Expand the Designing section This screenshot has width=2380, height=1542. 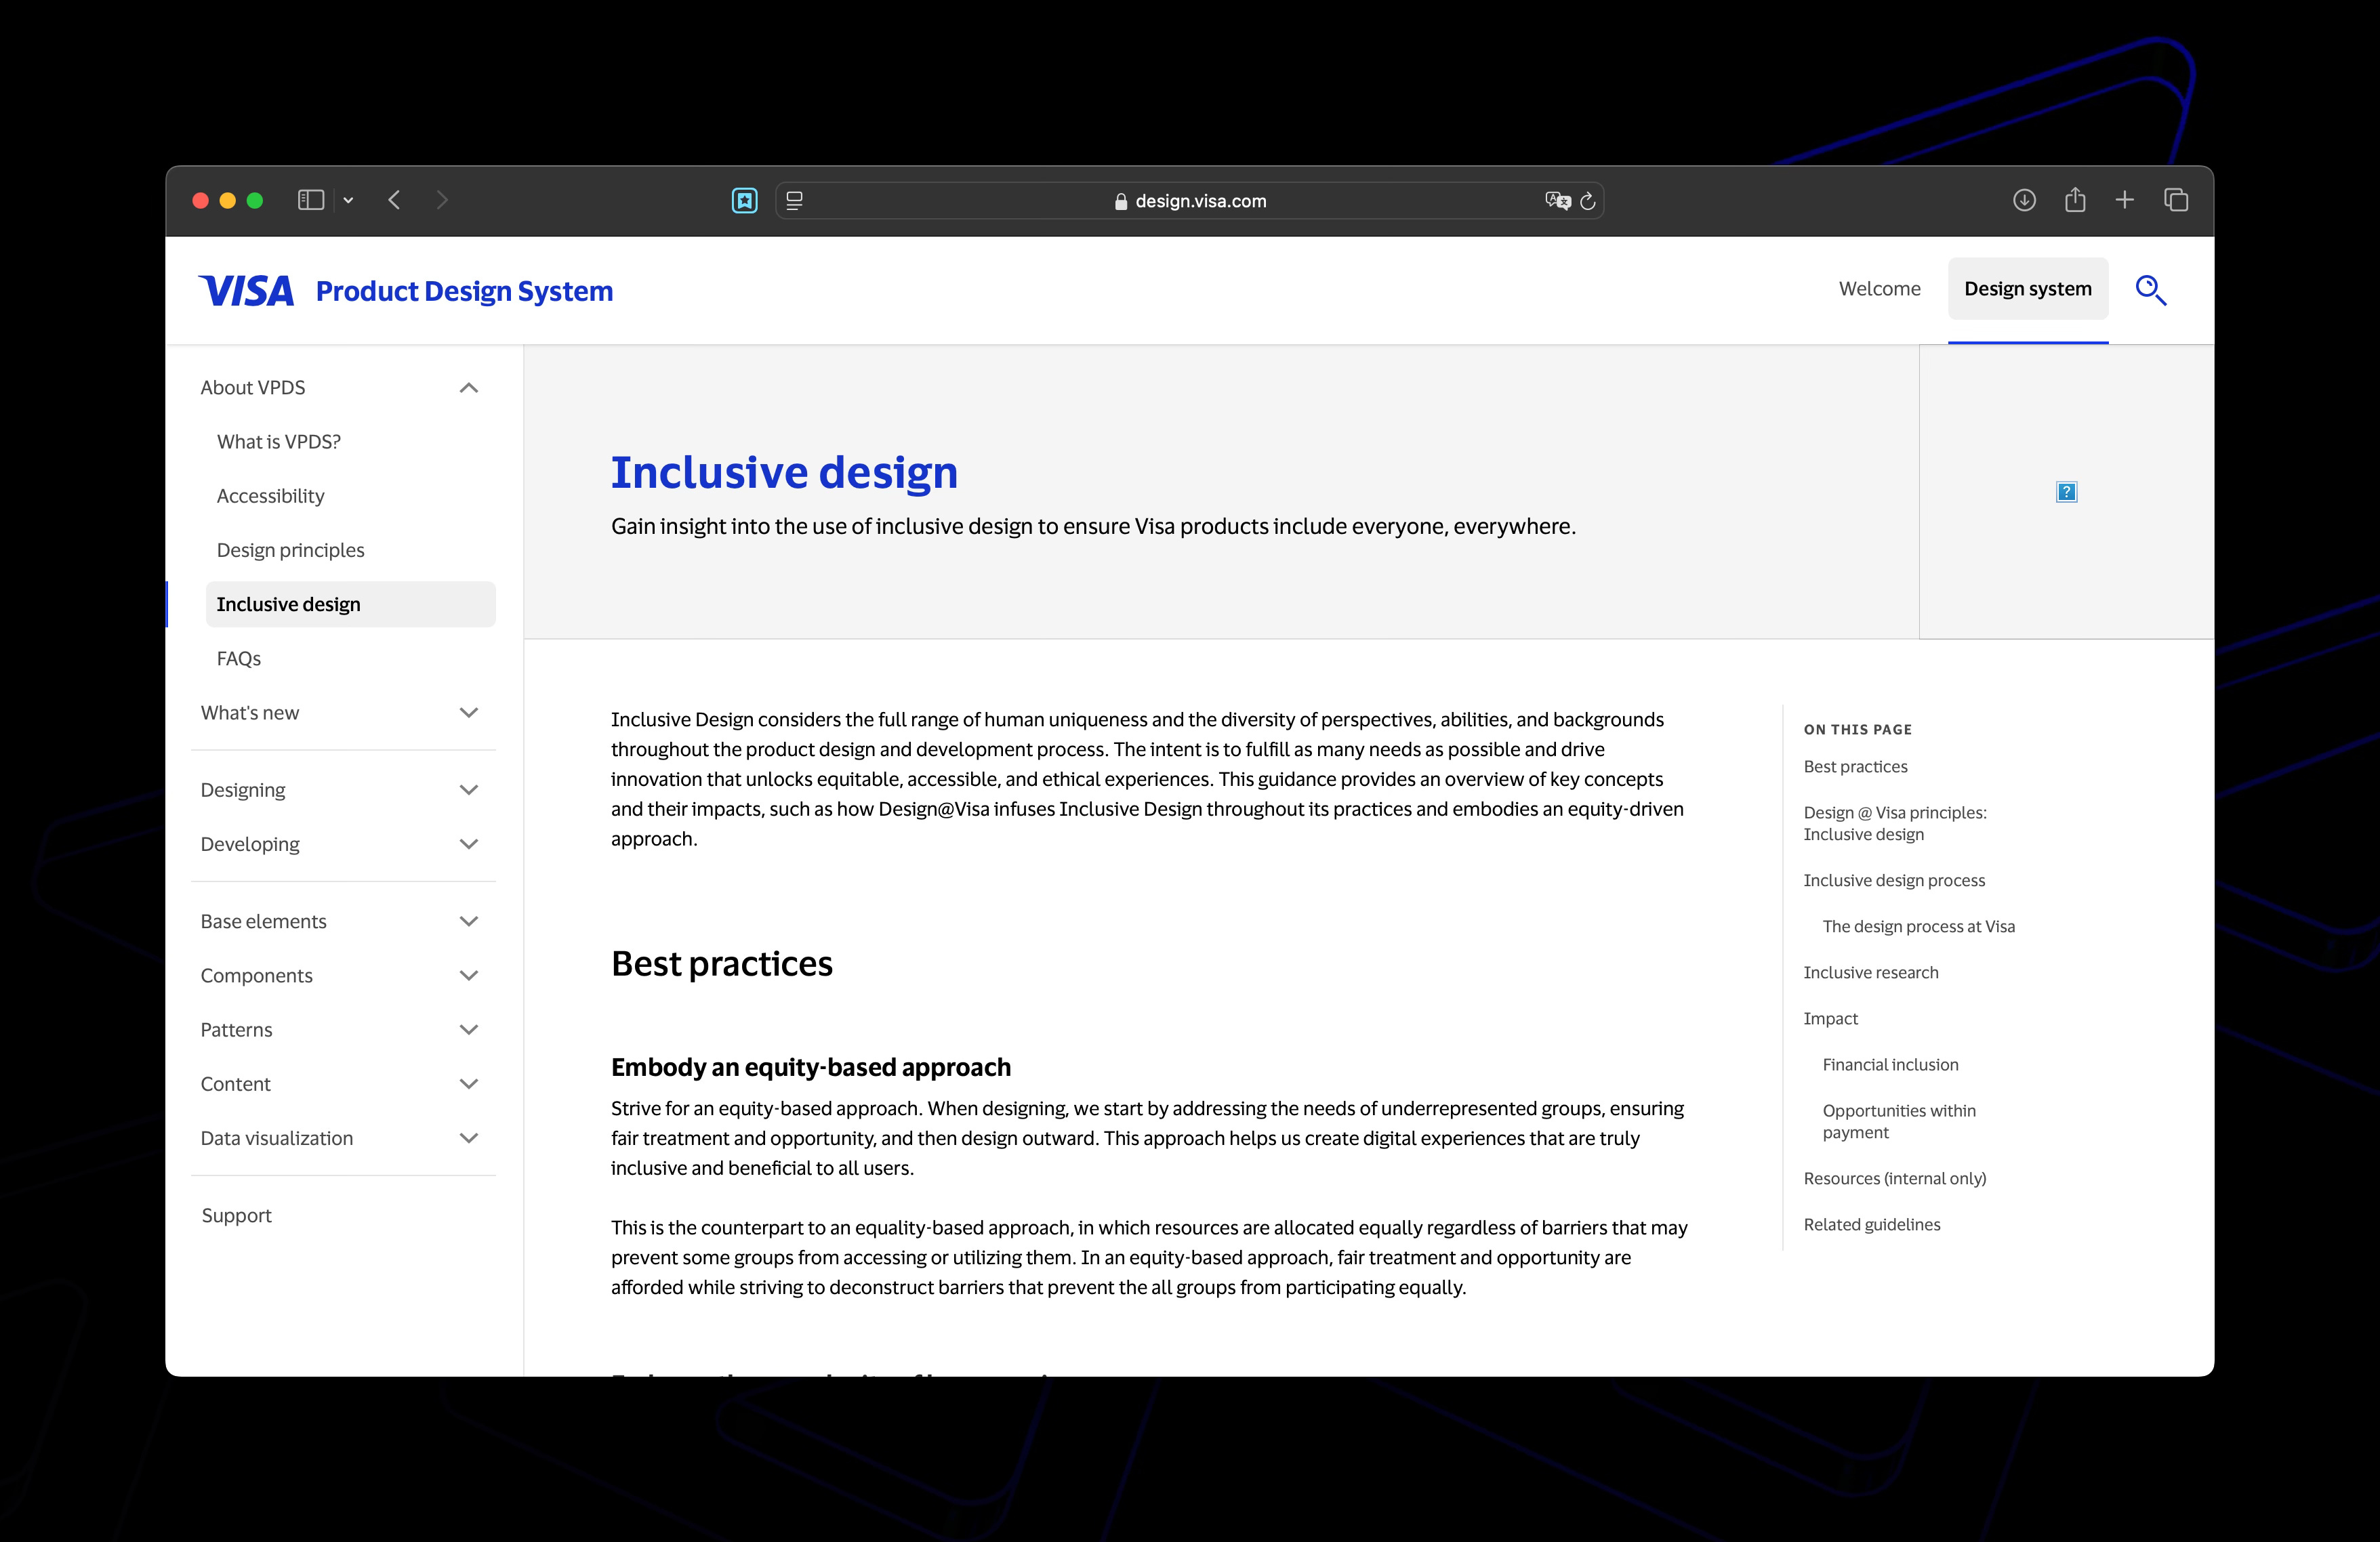339,790
